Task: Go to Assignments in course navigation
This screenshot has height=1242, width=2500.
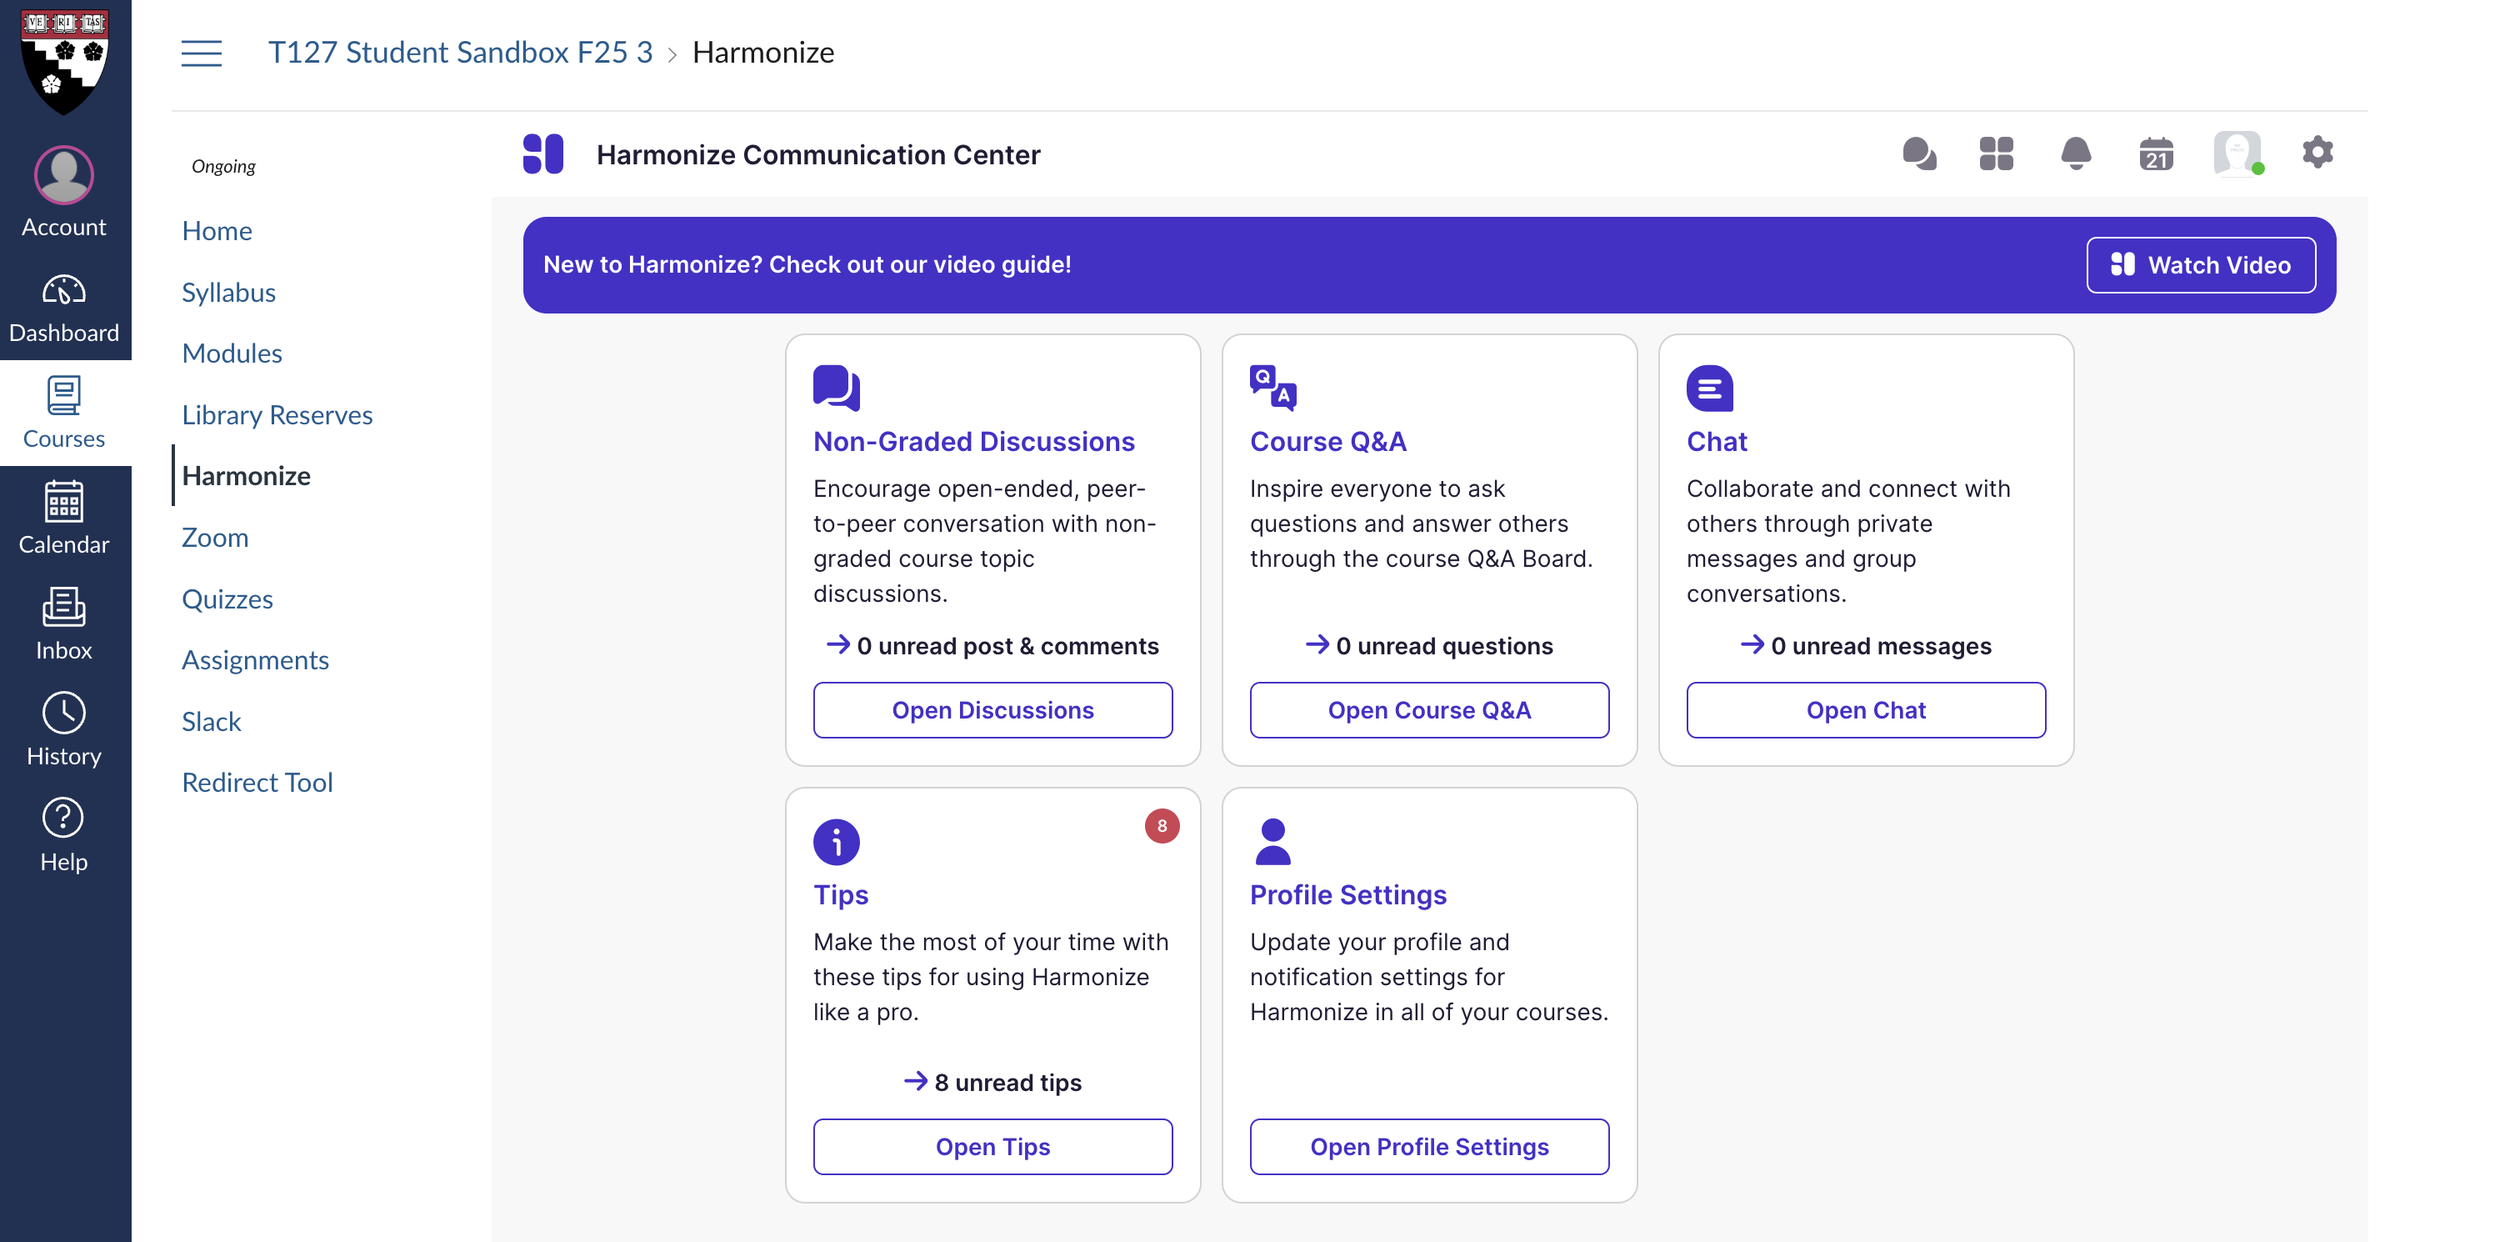Action: pyautogui.click(x=255, y=660)
